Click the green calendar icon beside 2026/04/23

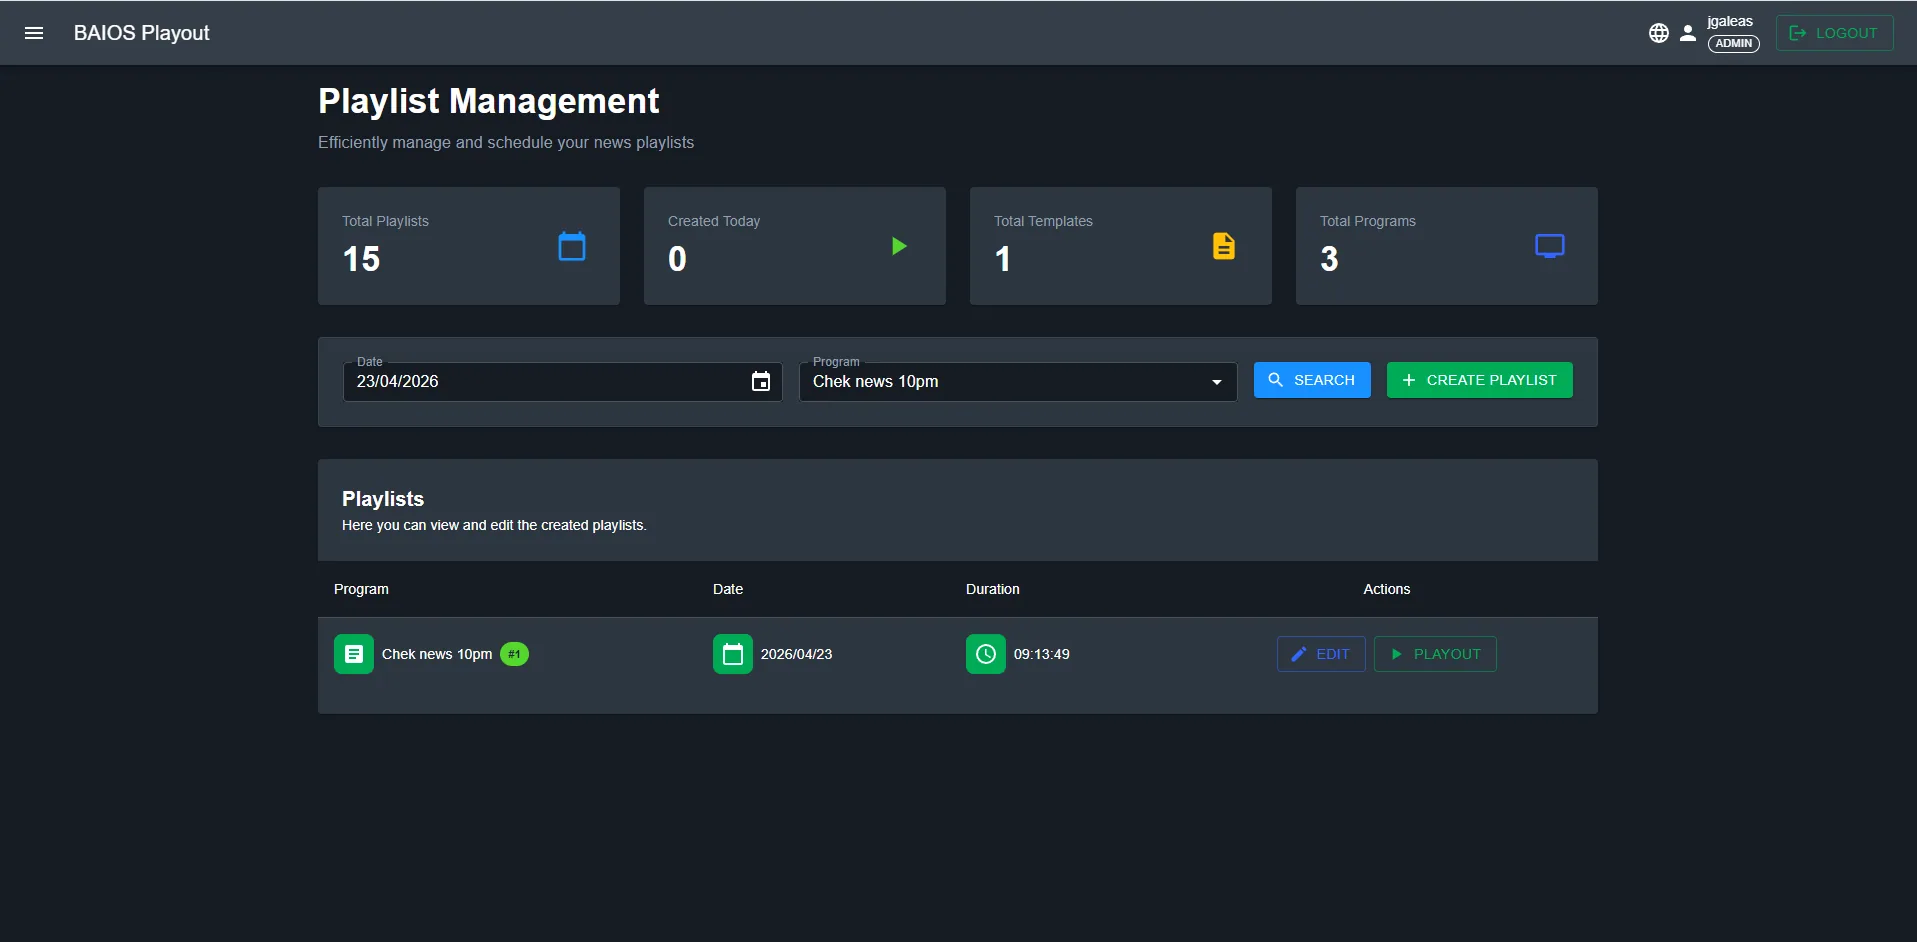point(733,654)
